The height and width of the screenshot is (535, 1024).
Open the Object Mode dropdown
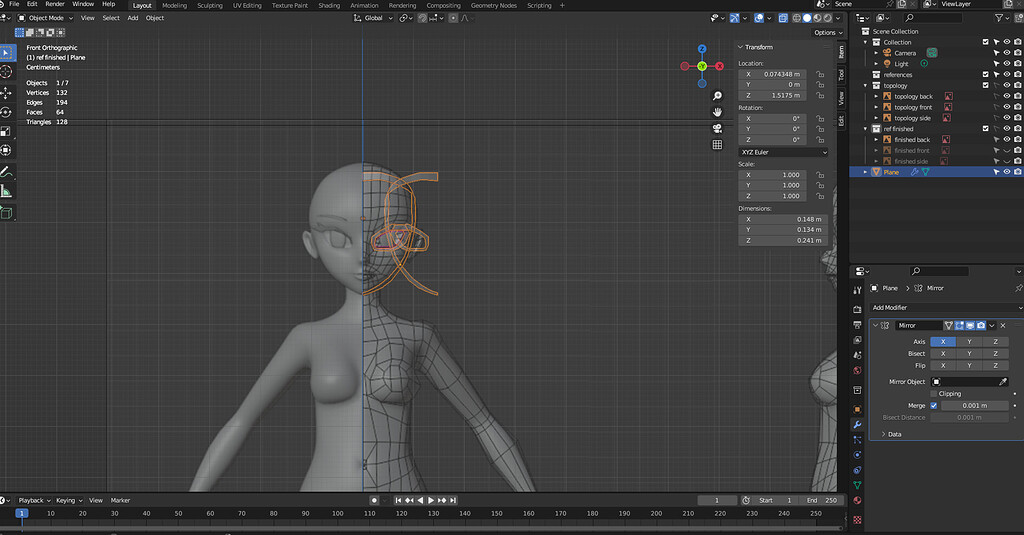tap(45, 18)
